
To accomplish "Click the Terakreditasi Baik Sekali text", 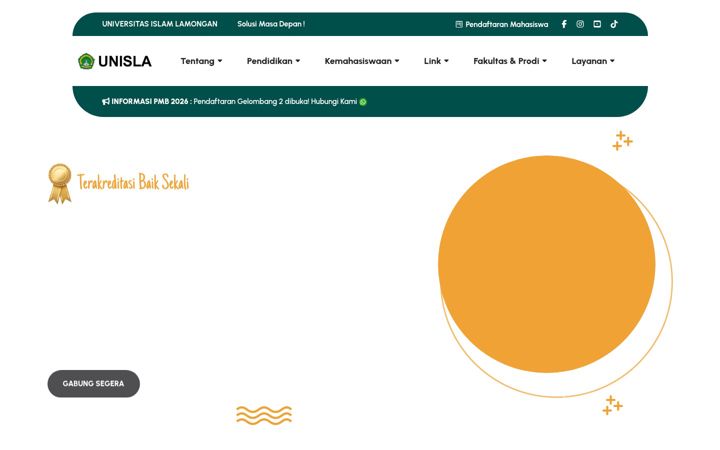I will 133,182.
